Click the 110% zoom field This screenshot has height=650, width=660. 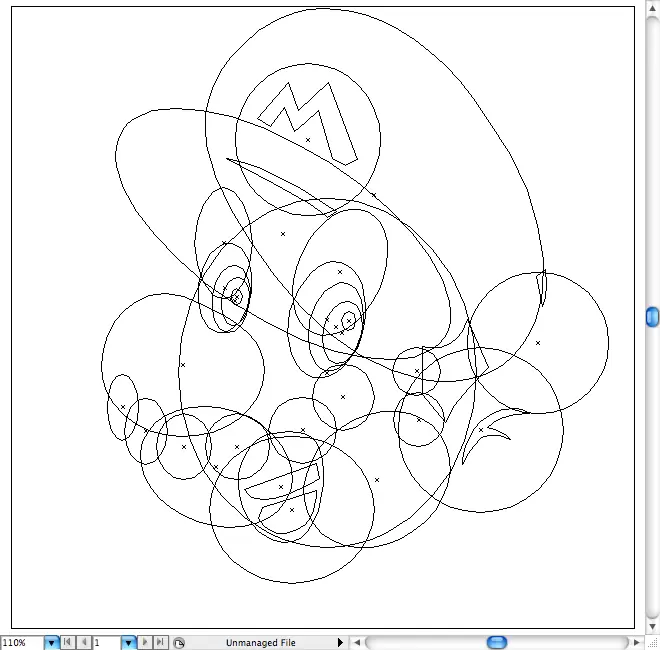(21, 643)
